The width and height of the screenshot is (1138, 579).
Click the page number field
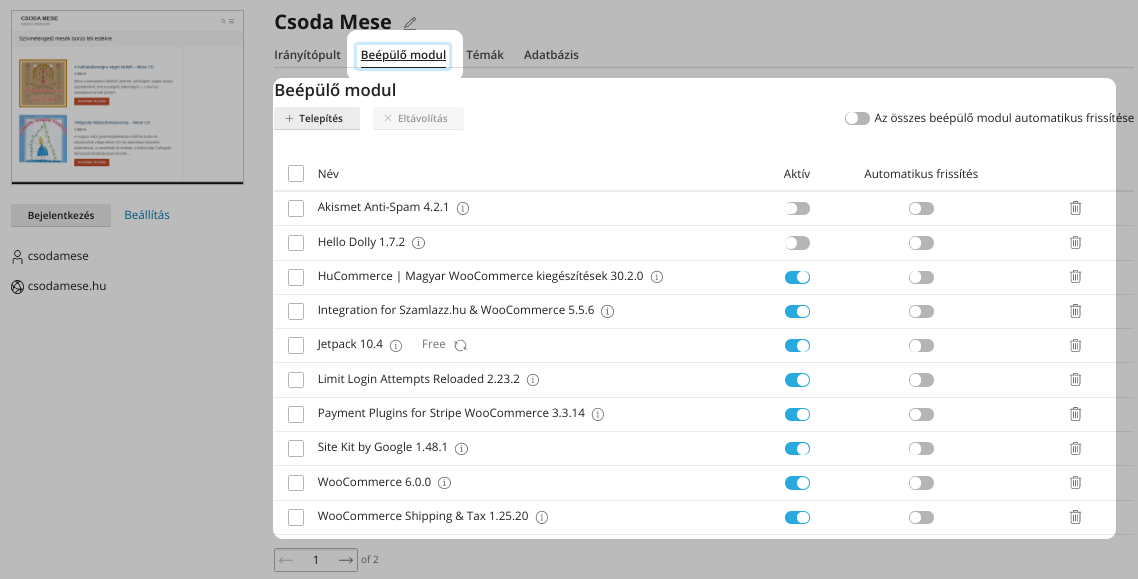pos(316,560)
